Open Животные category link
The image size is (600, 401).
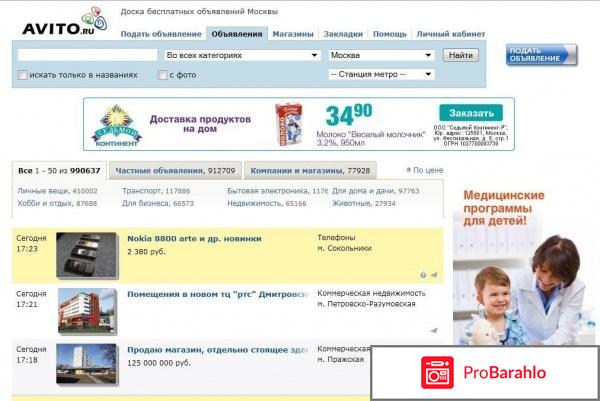click(364, 204)
